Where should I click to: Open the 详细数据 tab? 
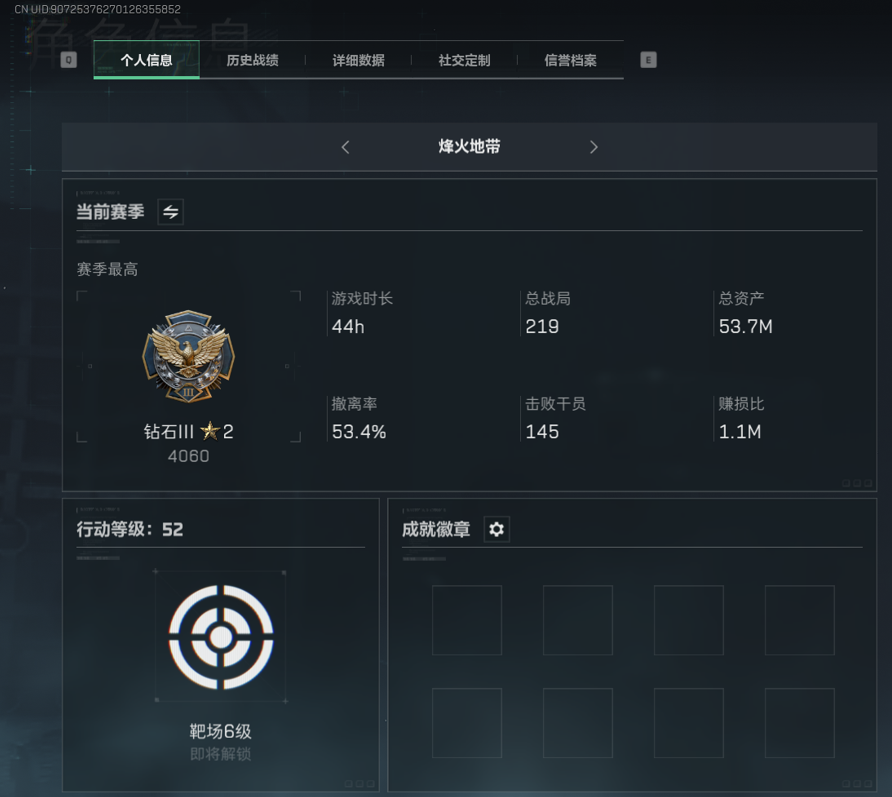(358, 60)
